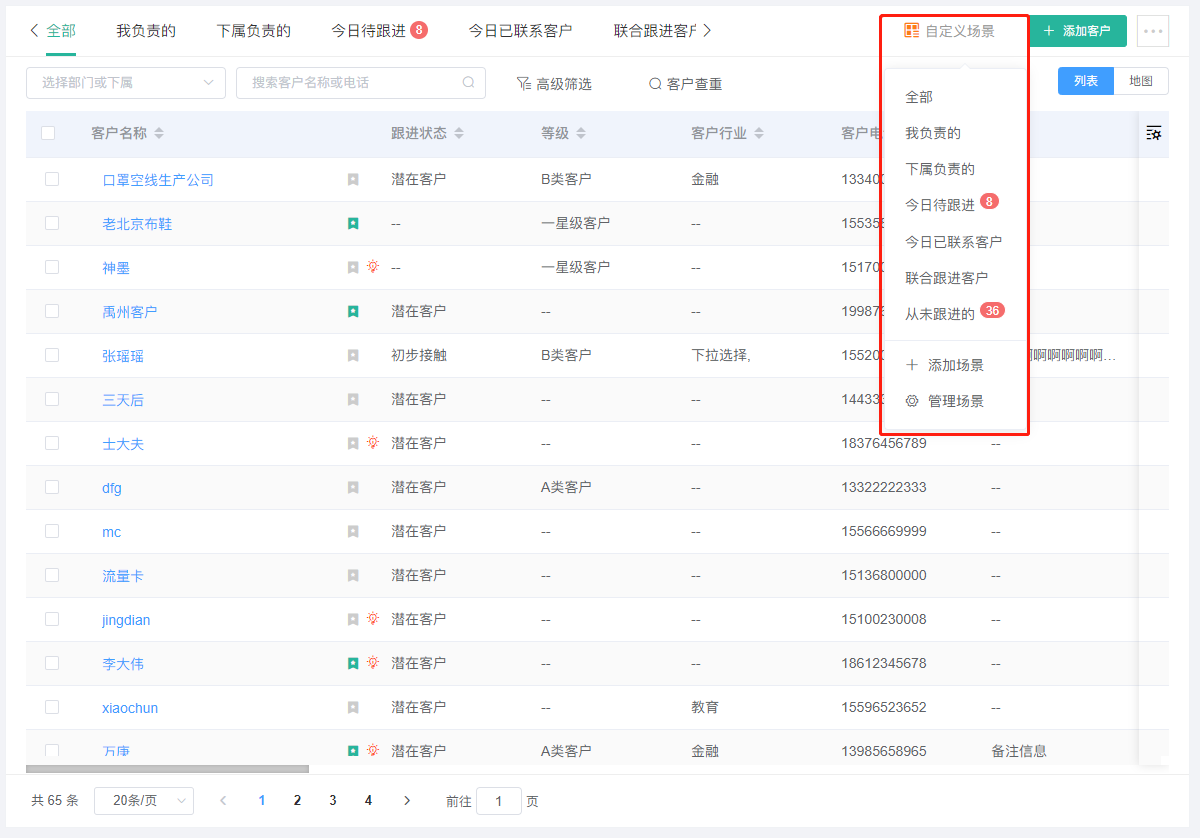Screen dimensions: 1200x838
Task: Click the more options ellipsis button
Action: 1153,31
